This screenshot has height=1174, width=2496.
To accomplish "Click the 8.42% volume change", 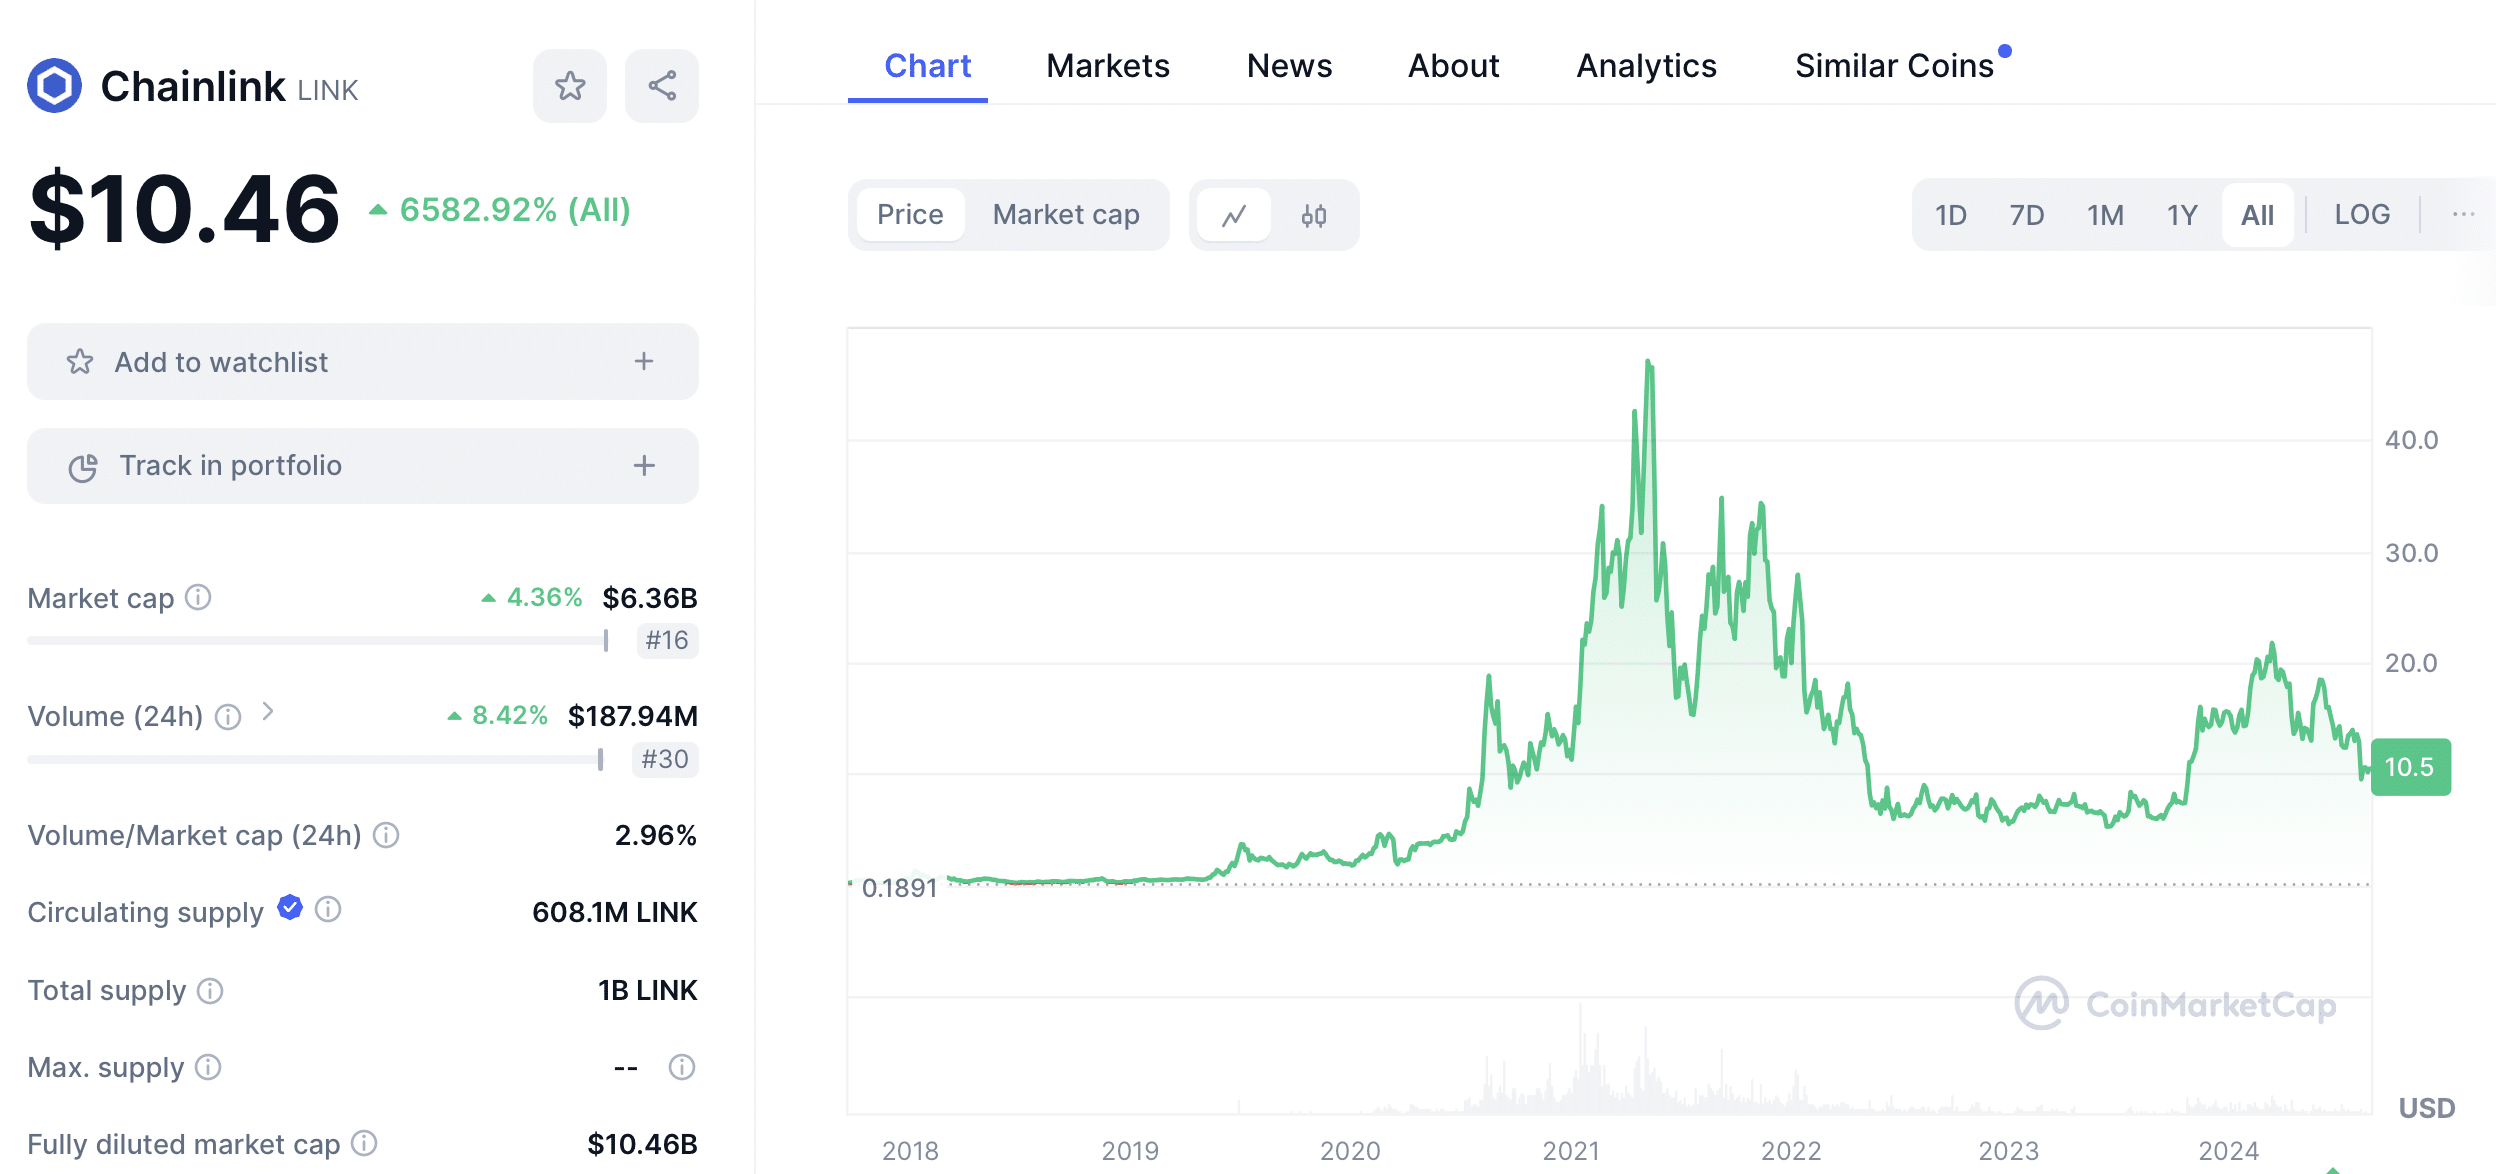I will point(509,715).
